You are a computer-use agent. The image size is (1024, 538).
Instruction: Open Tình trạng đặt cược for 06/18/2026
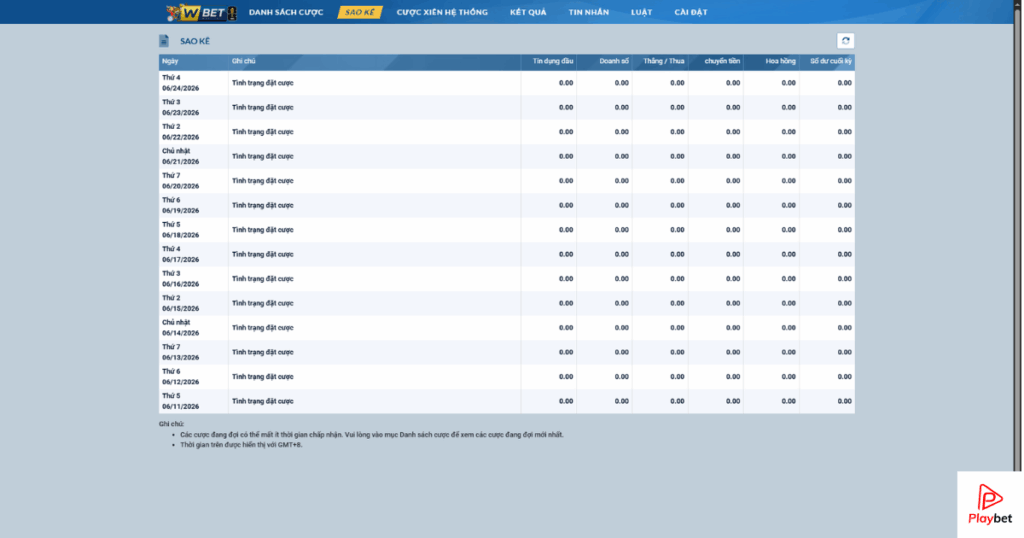263,230
